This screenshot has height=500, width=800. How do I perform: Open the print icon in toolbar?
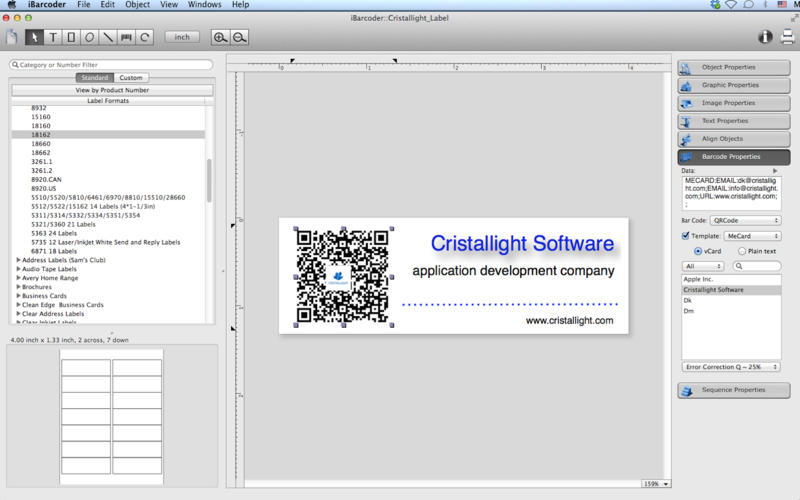coord(786,37)
